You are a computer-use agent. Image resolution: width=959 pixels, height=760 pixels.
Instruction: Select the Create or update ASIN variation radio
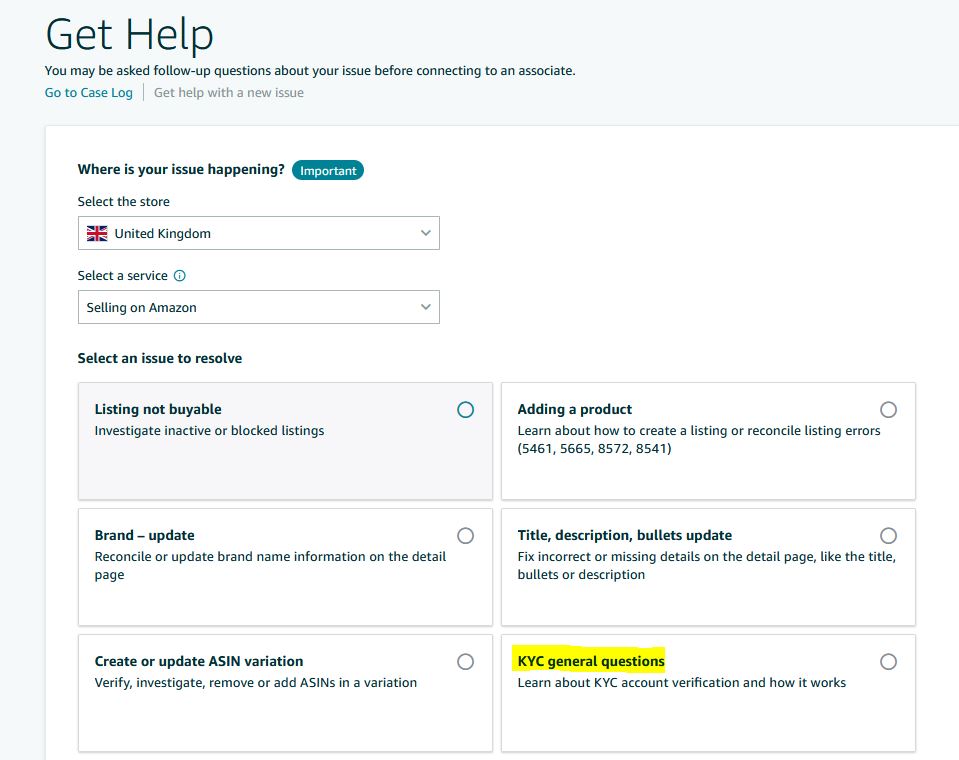(x=465, y=662)
